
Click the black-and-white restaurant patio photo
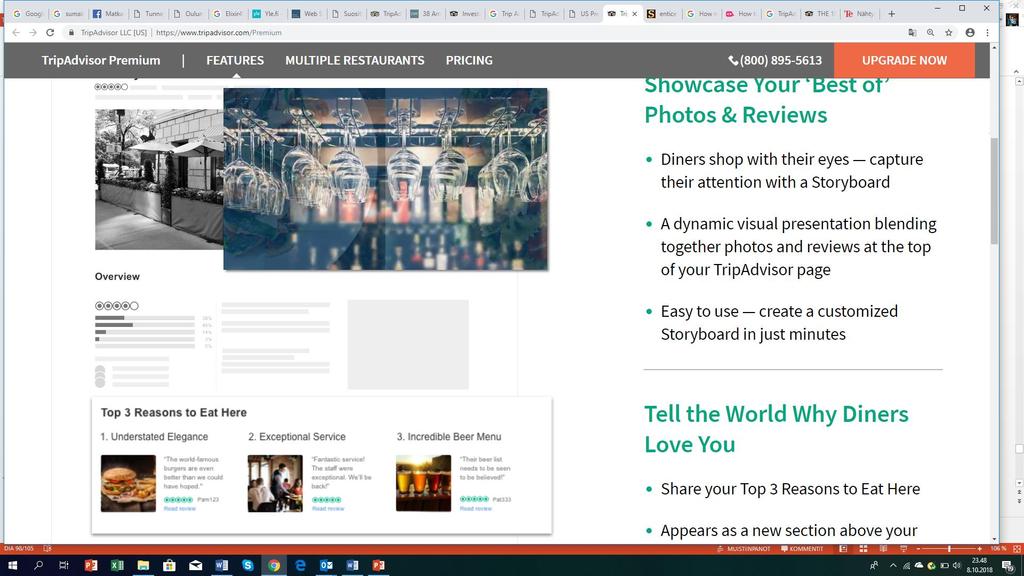[159, 179]
